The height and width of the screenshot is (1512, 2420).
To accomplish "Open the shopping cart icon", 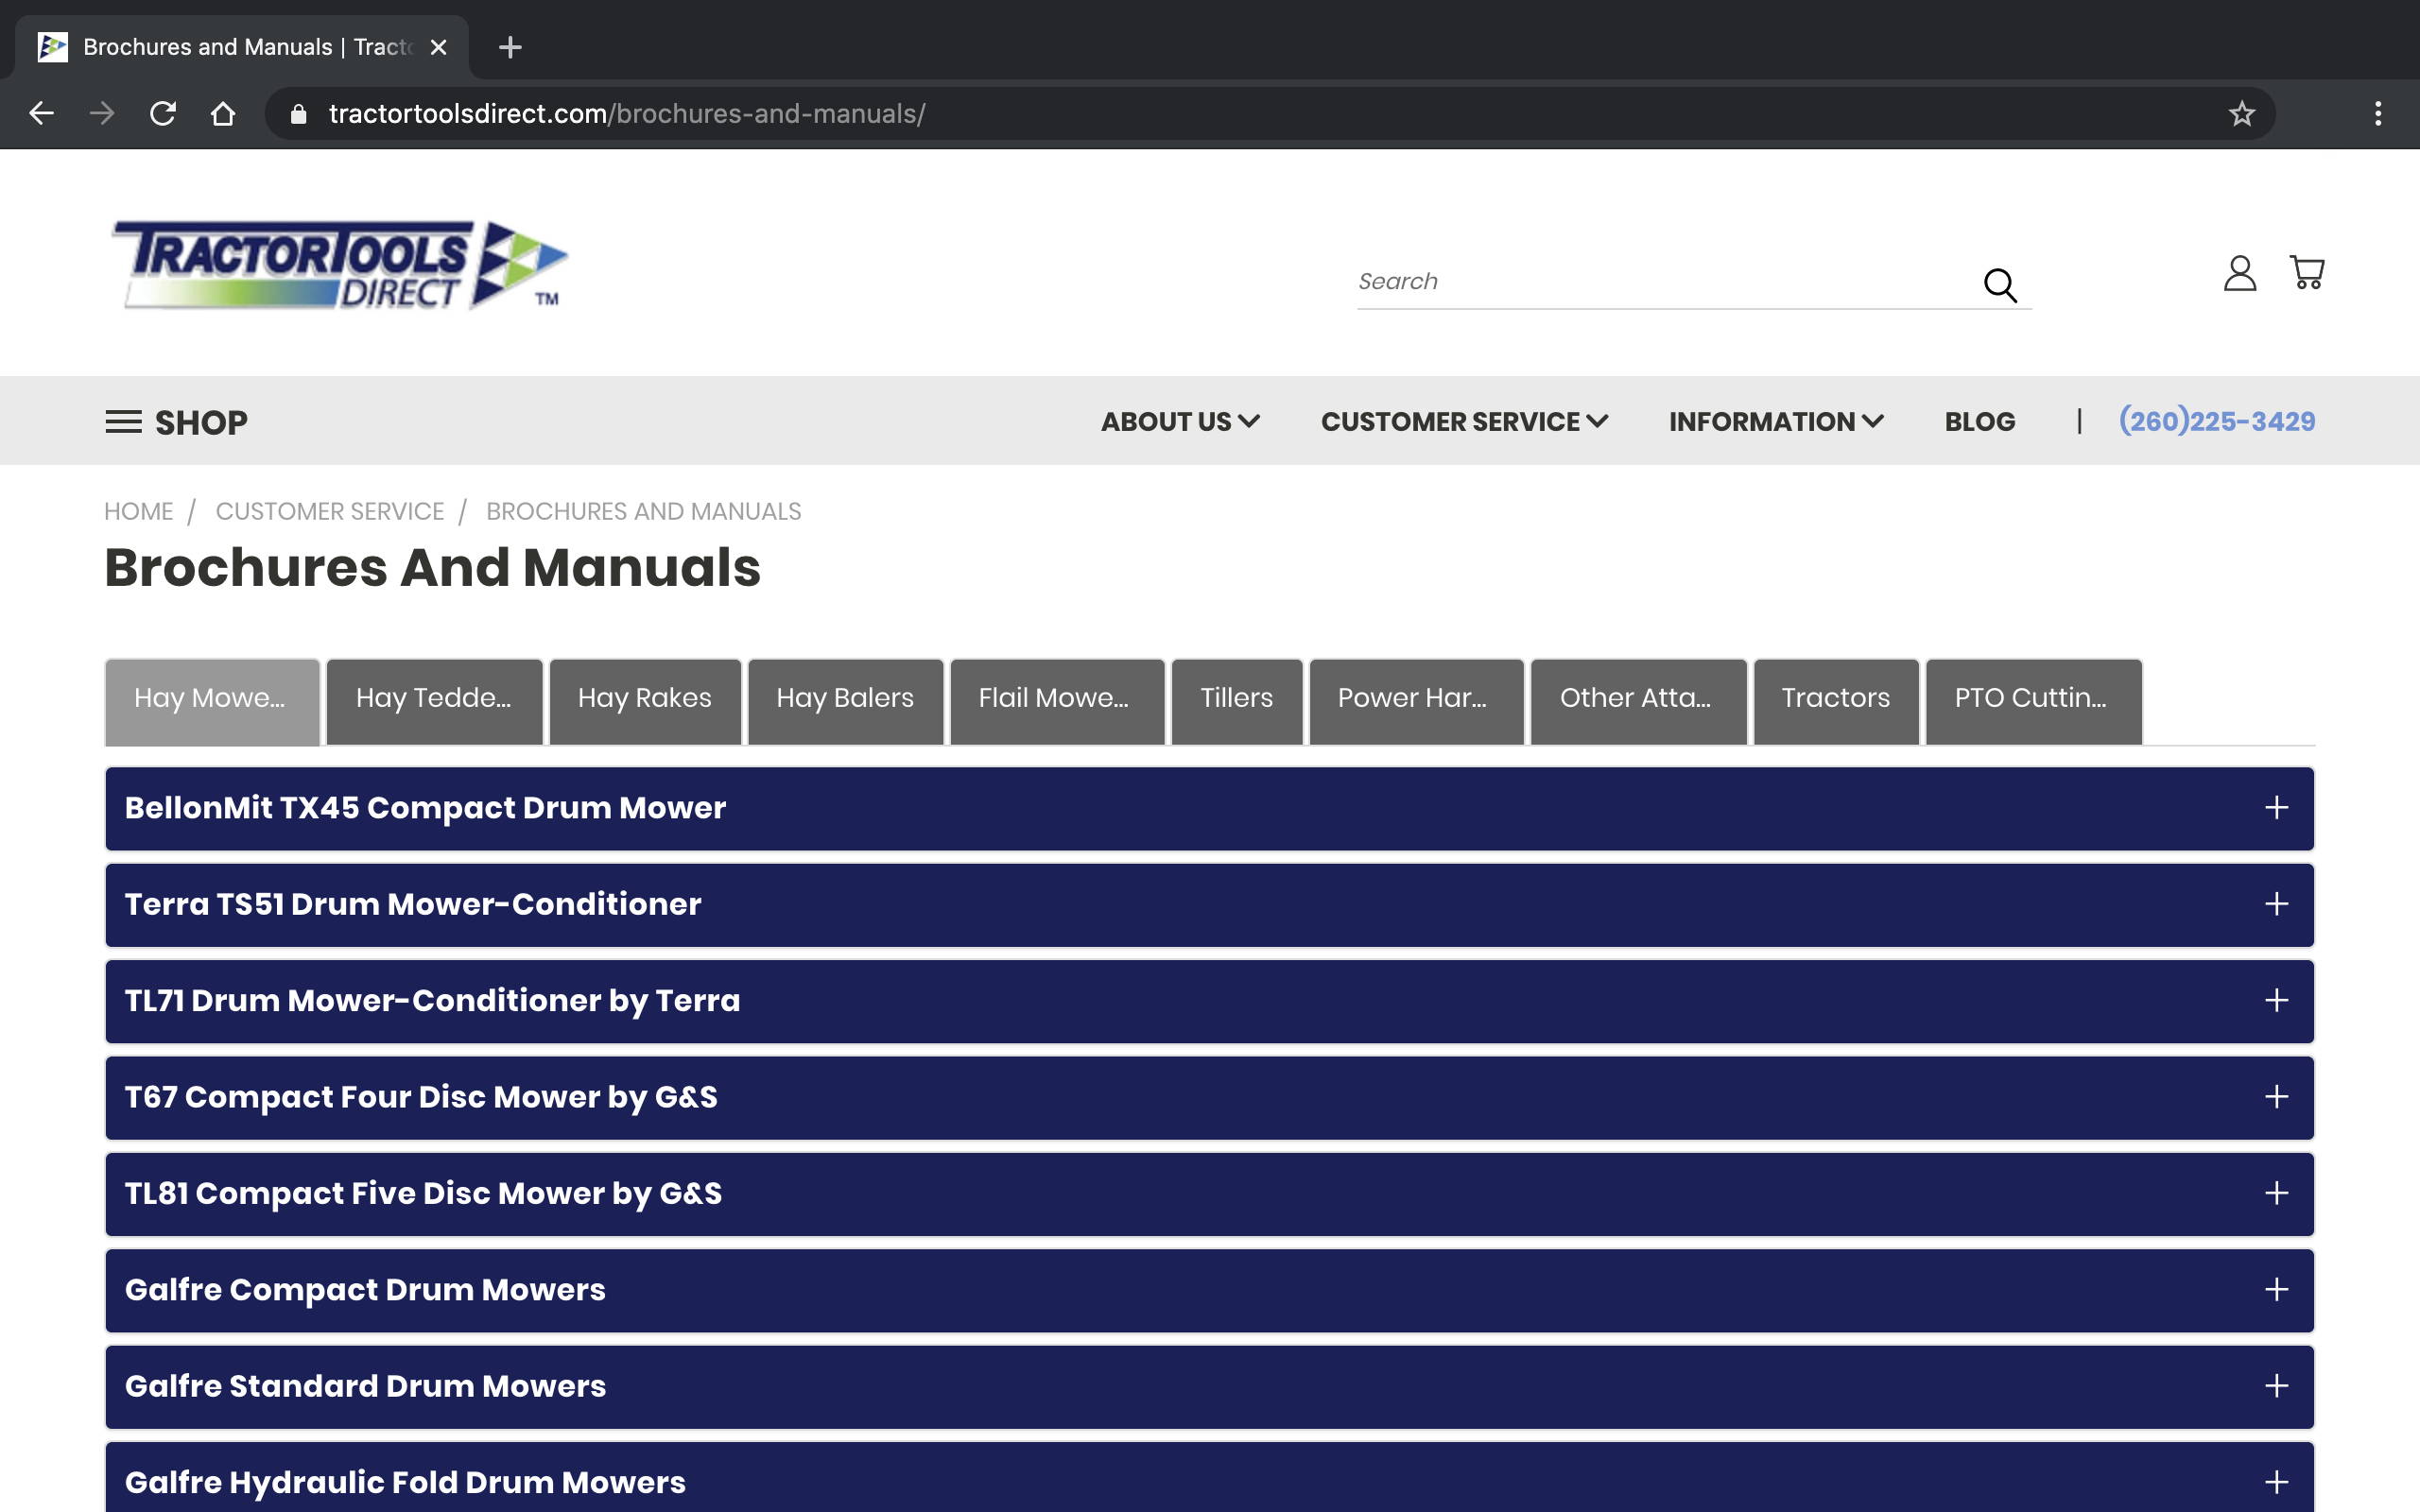I will 2307,272.
